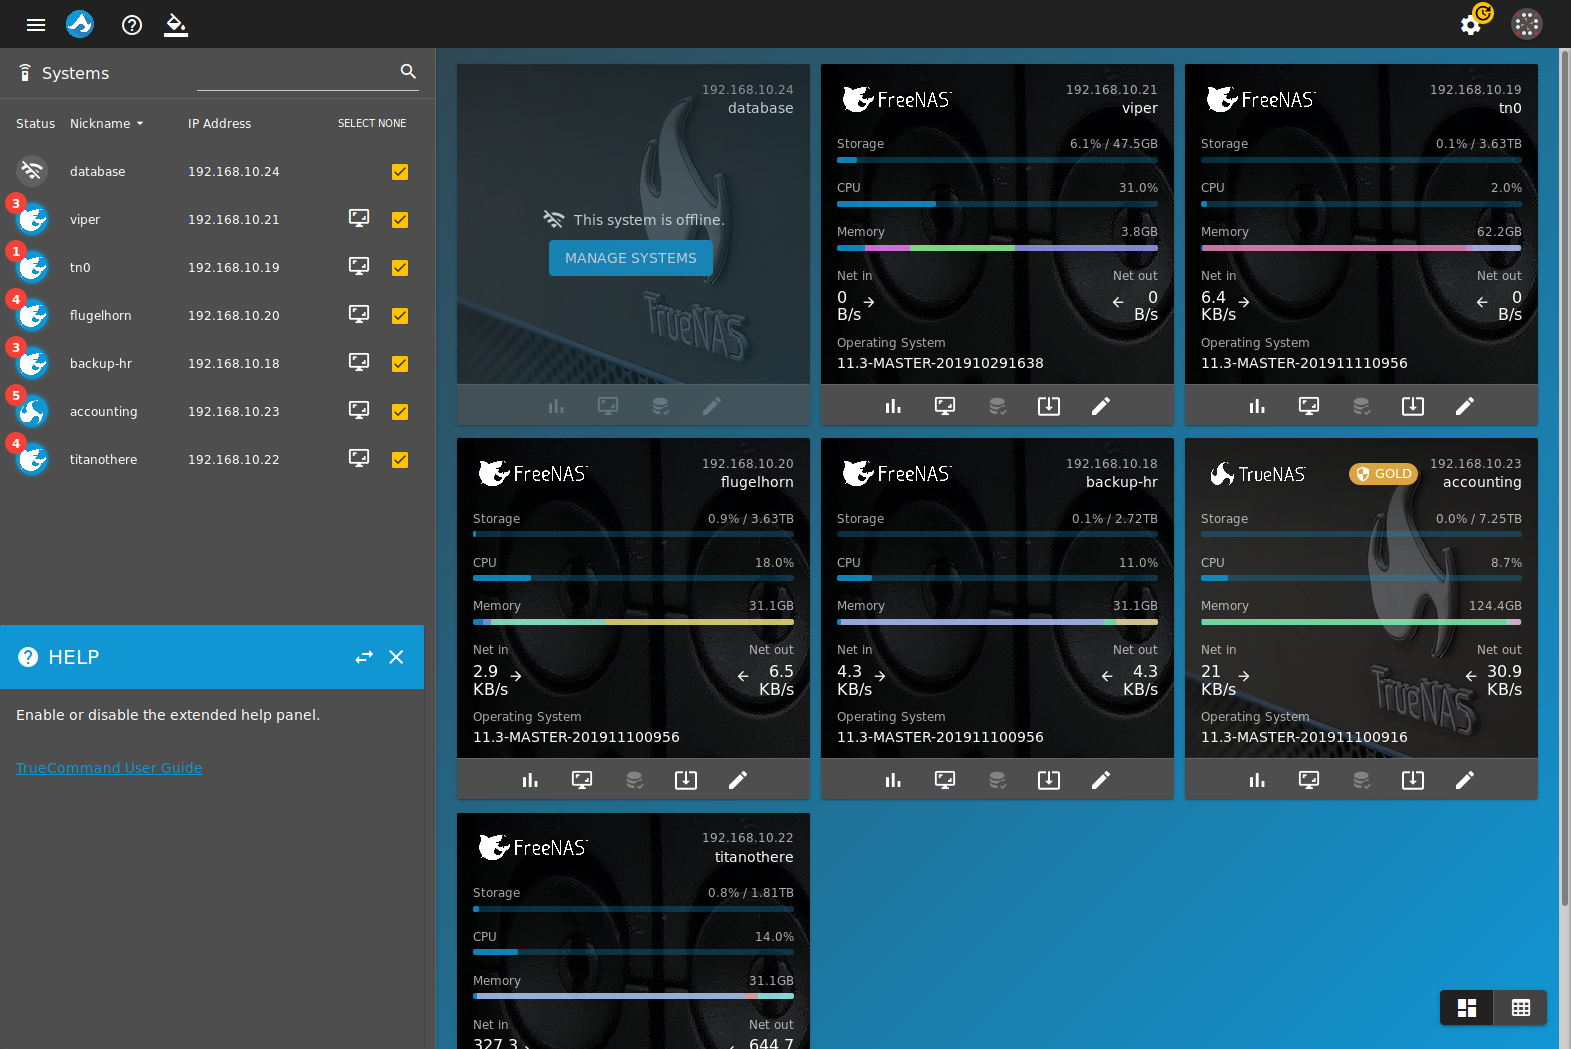Click the tn0 memory usage bar
Viewport: 1571px width, 1049px height.
click(x=1361, y=248)
